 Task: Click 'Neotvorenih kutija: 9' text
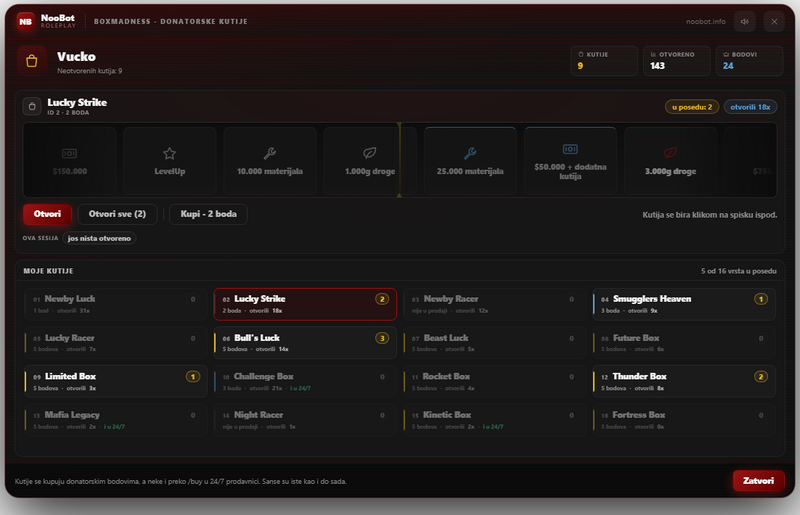point(90,71)
